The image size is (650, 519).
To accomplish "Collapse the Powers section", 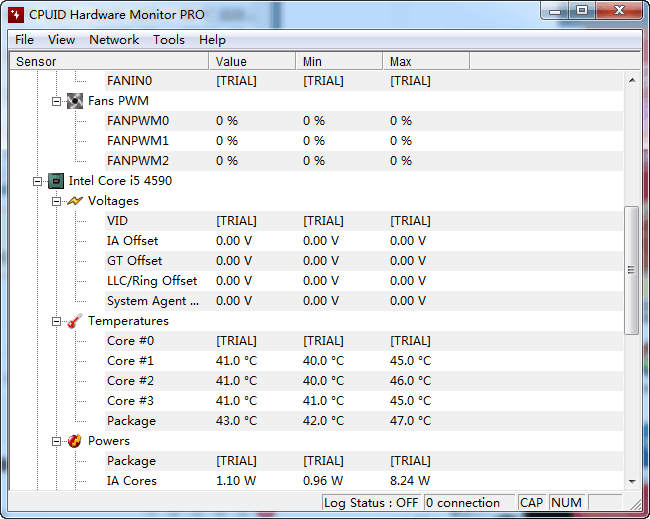I will 57,441.
